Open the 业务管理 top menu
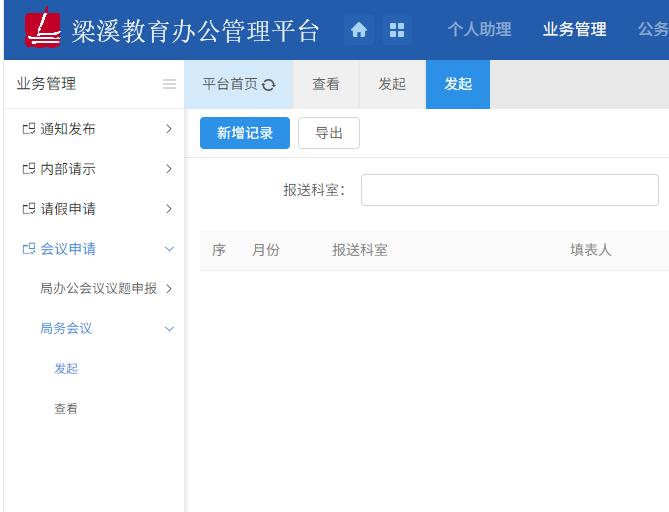669x512 pixels. [574, 29]
